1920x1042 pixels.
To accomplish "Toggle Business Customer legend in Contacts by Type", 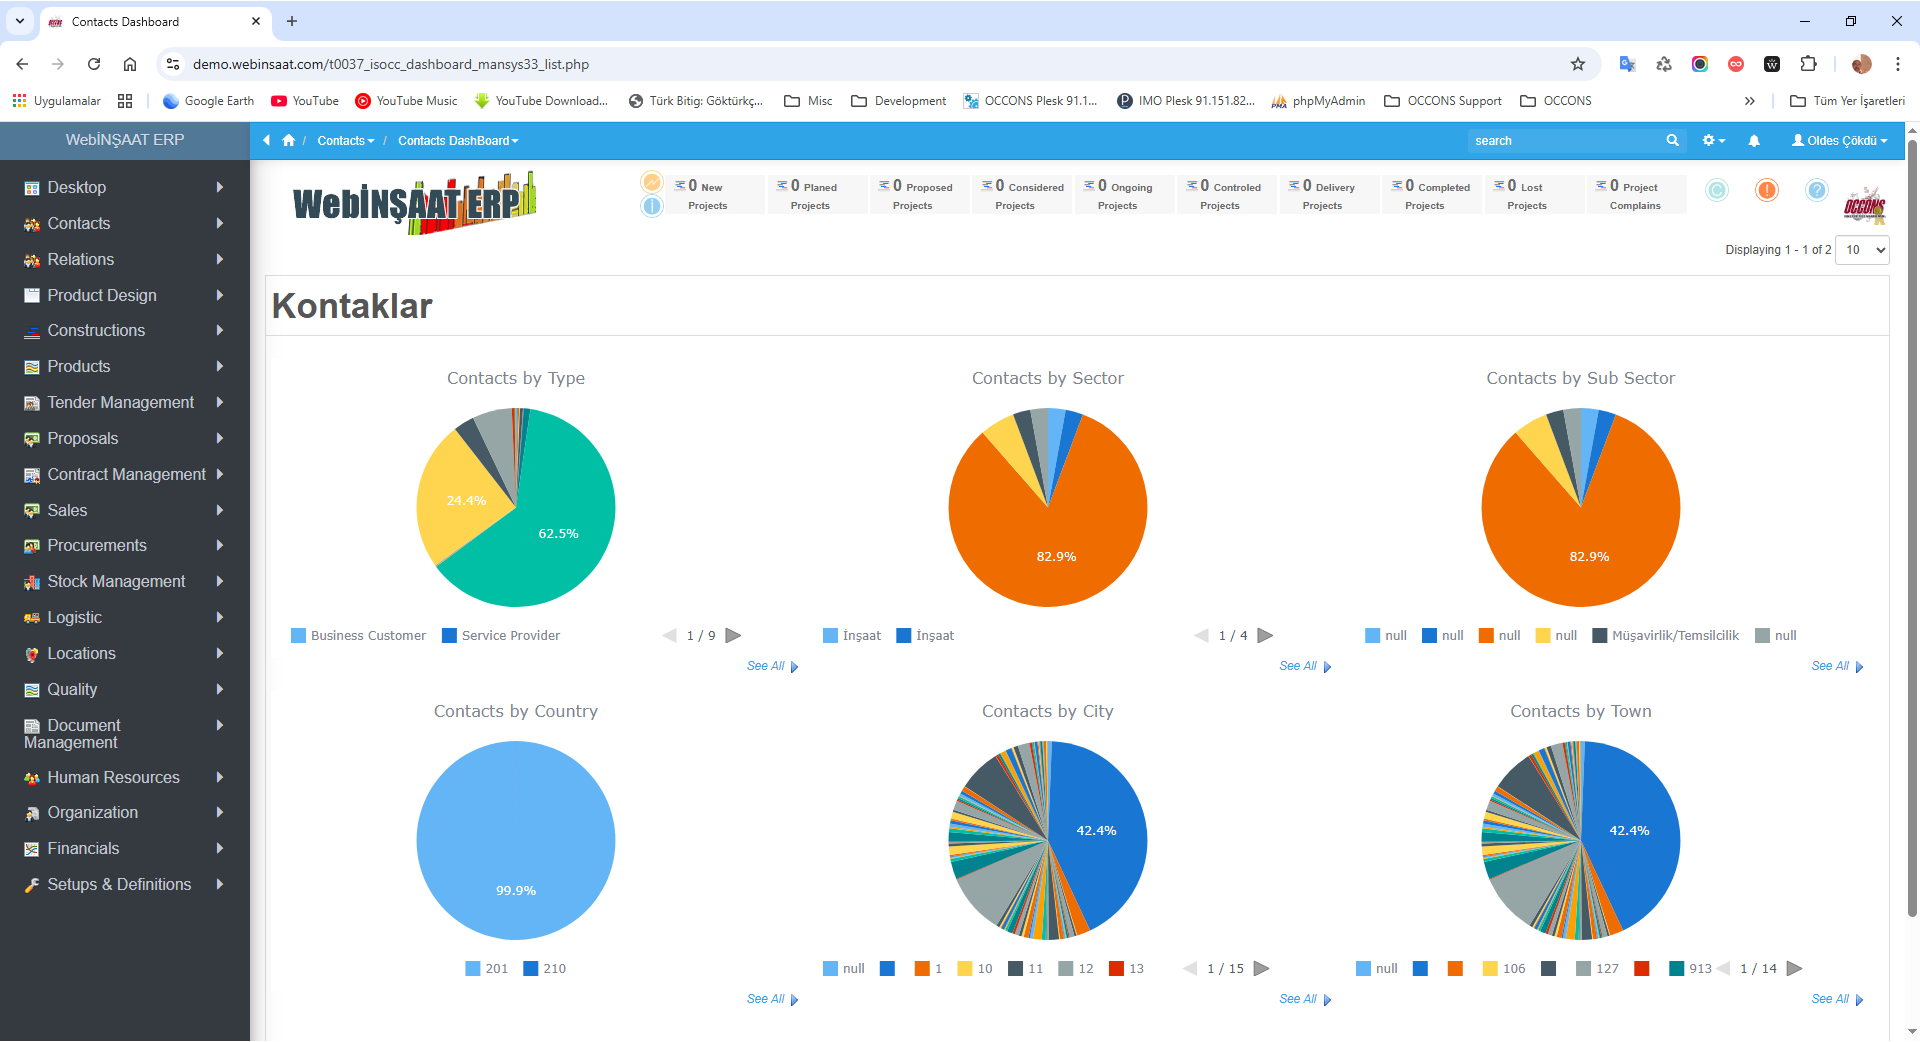I will [x=358, y=636].
